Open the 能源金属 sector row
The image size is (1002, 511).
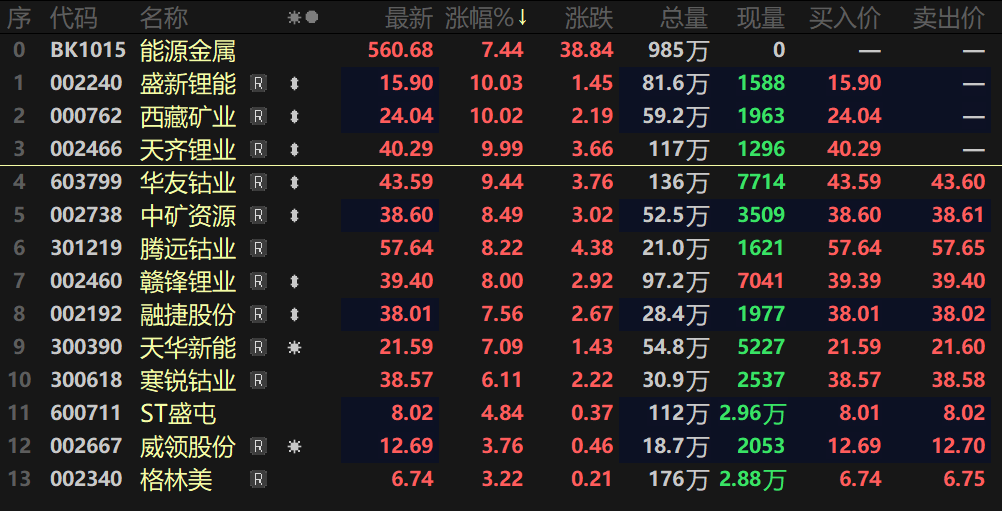pos(188,51)
